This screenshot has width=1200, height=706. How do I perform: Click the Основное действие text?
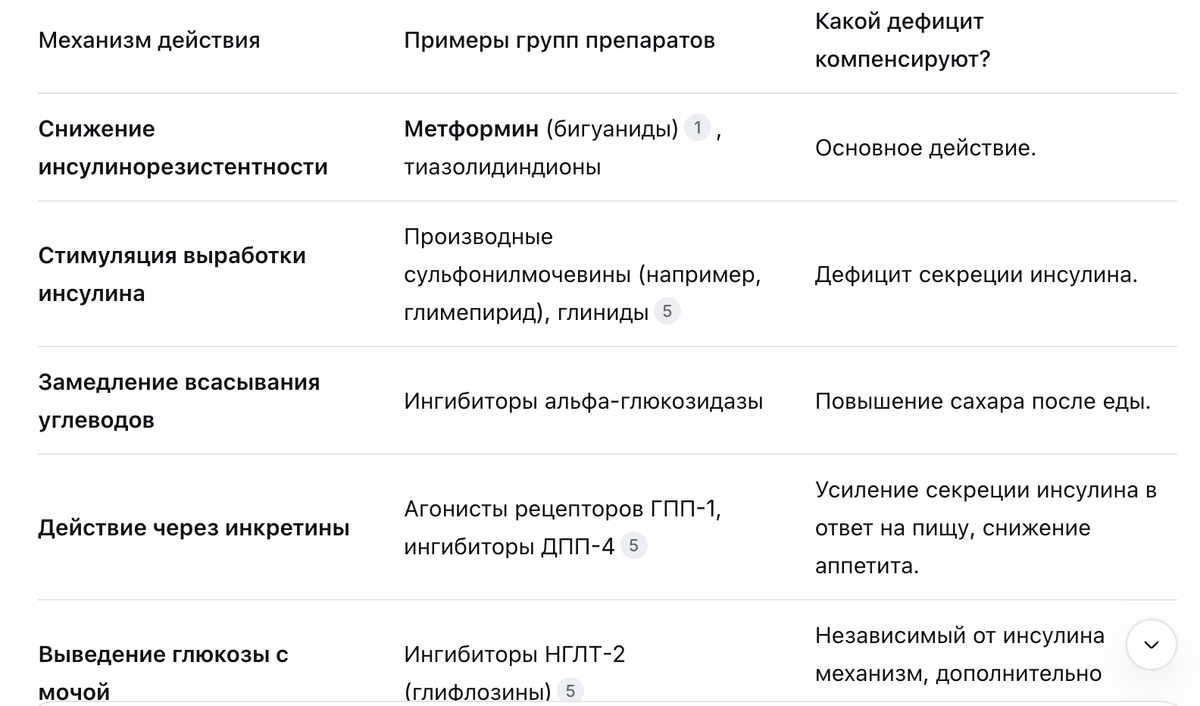tap(926, 149)
